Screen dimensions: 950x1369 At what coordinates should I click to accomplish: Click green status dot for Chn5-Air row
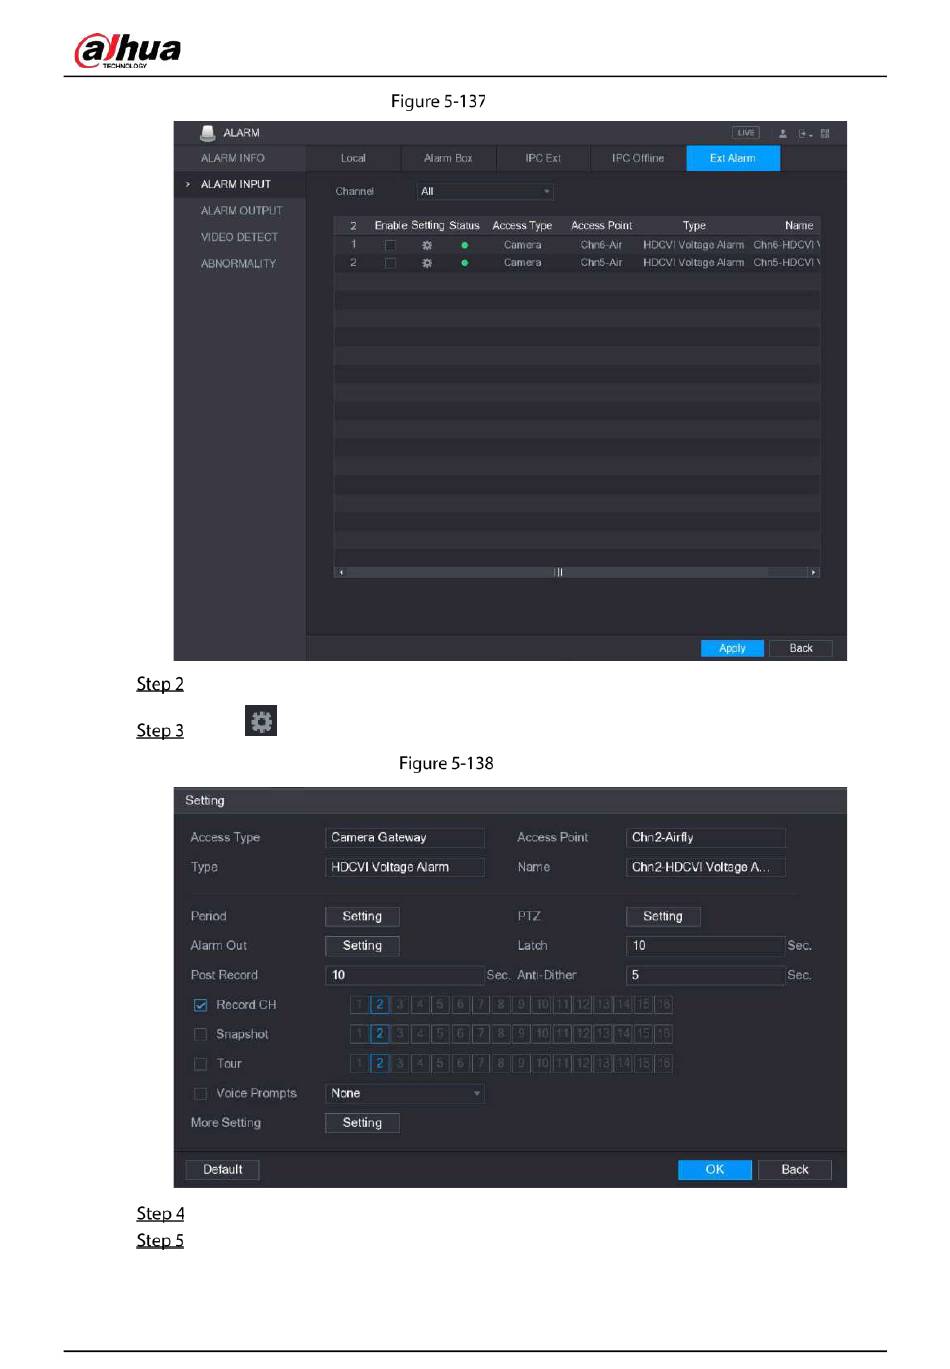coord(465,263)
